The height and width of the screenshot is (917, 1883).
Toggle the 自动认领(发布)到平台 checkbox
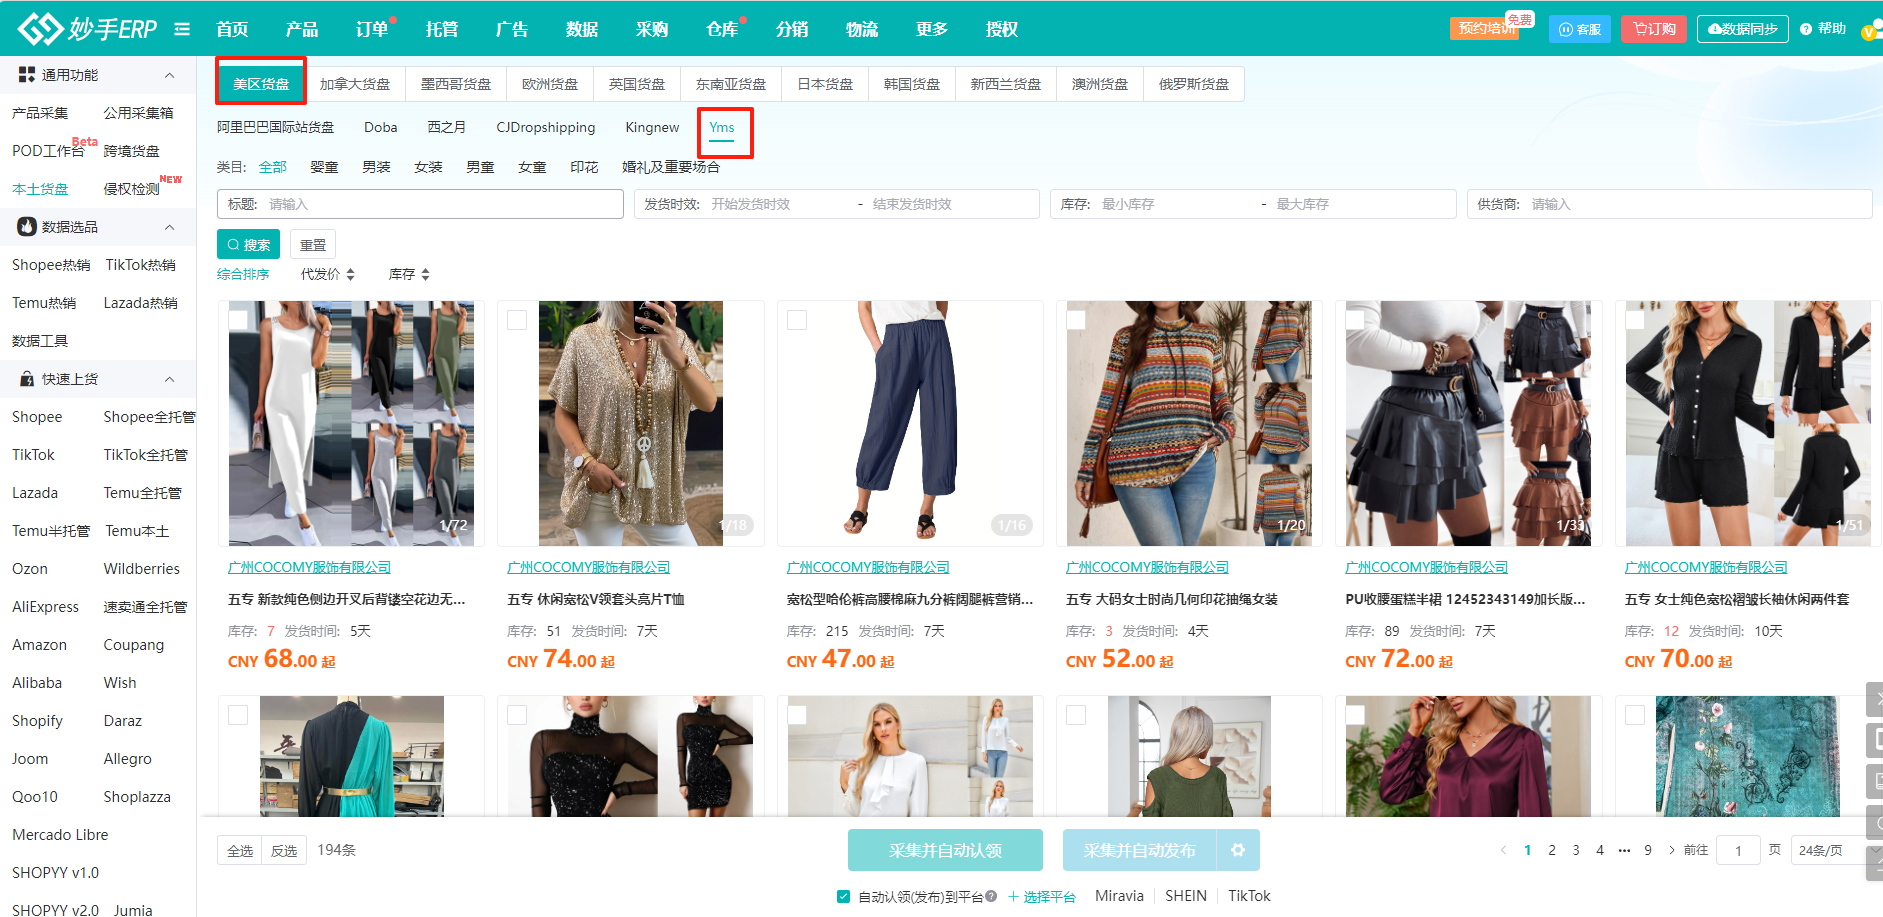pyautogui.click(x=844, y=896)
